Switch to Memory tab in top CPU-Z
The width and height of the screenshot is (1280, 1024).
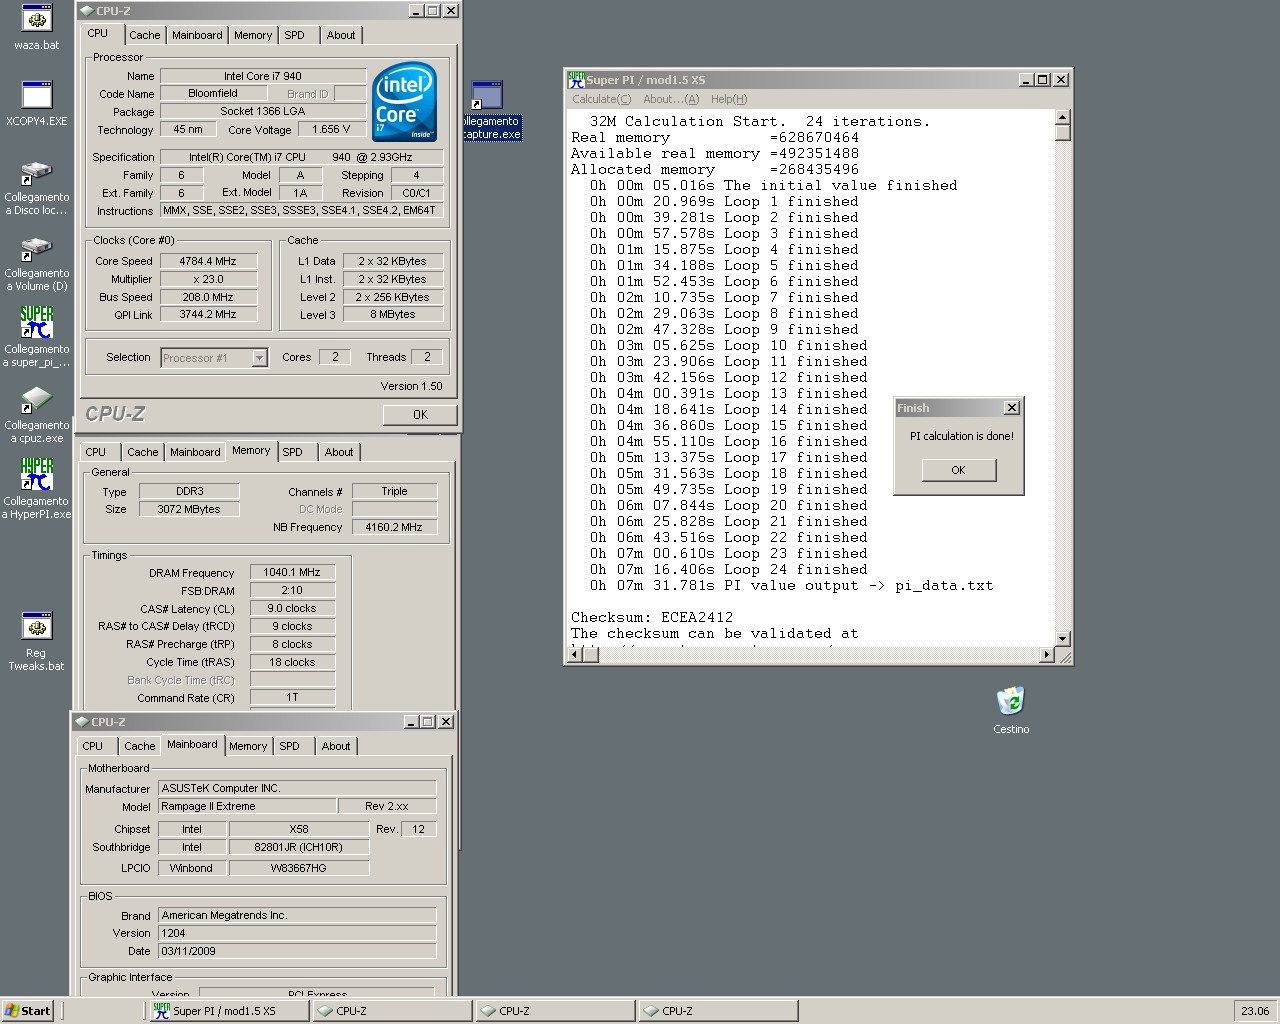coord(253,35)
